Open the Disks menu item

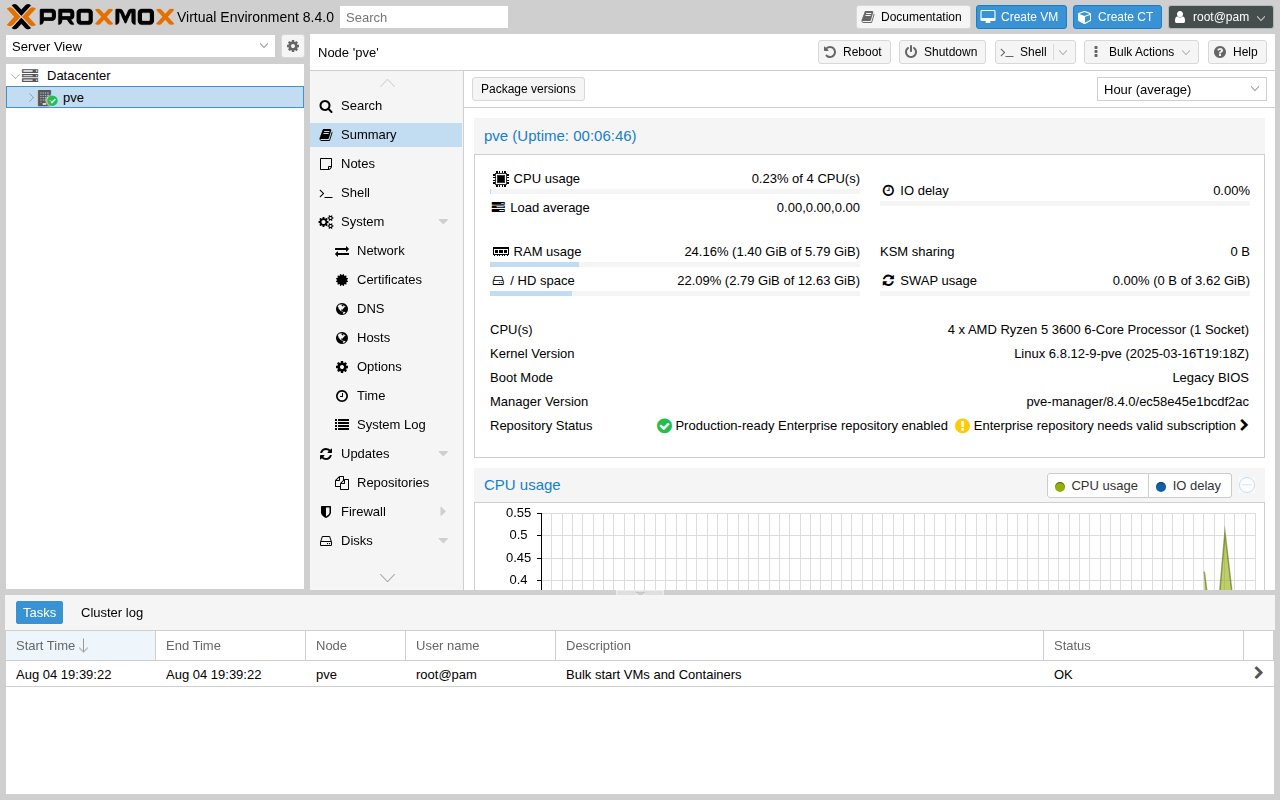pos(386,541)
